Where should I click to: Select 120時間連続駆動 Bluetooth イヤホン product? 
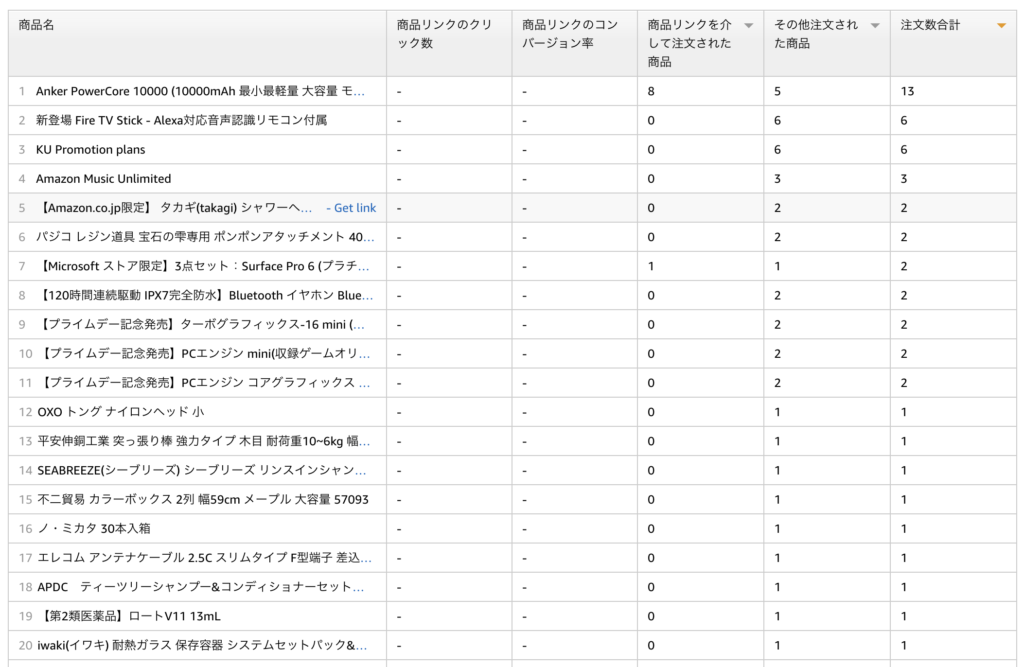(x=205, y=295)
